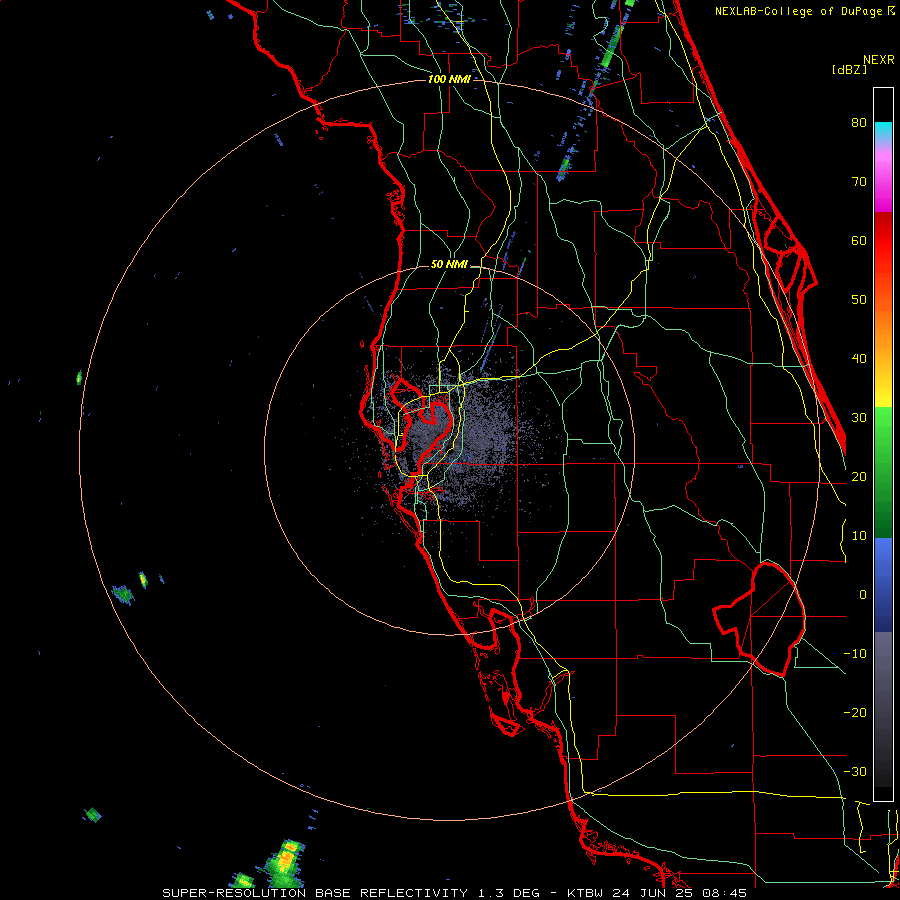This screenshot has height=900, width=900.
Task: Click the -20 value on dBZ scale
Action: click(855, 713)
